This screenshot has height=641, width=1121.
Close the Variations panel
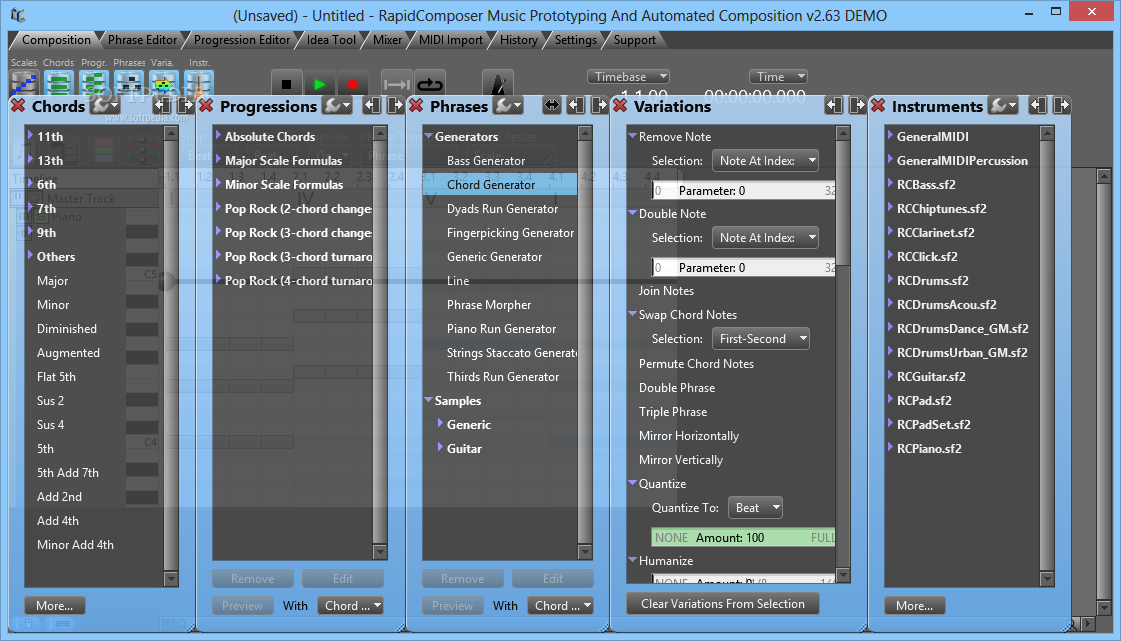click(x=620, y=106)
